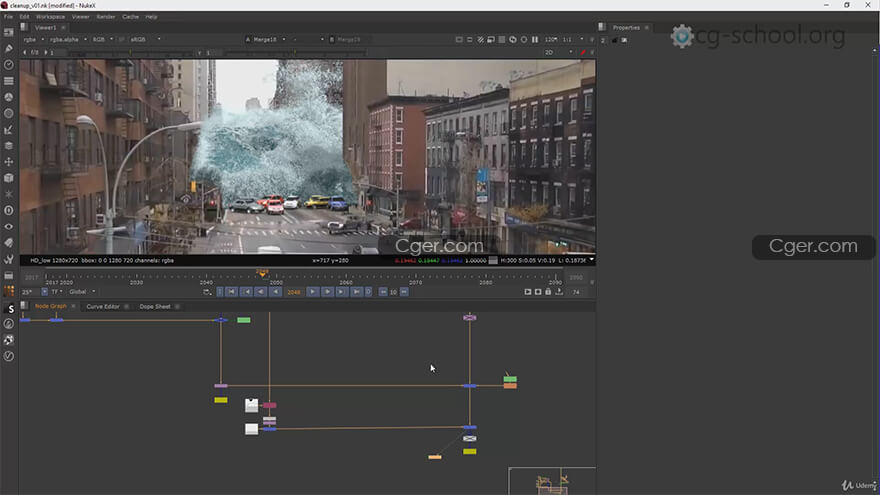Open the Render menu
The image size is (880, 495).
106,17
